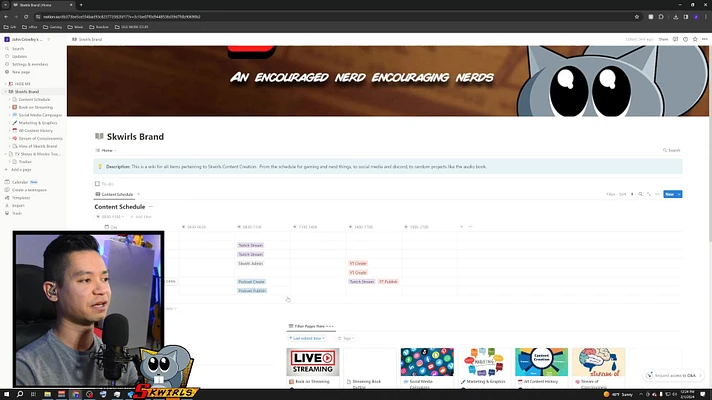Click the YT Publish tag

pos(388,281)
